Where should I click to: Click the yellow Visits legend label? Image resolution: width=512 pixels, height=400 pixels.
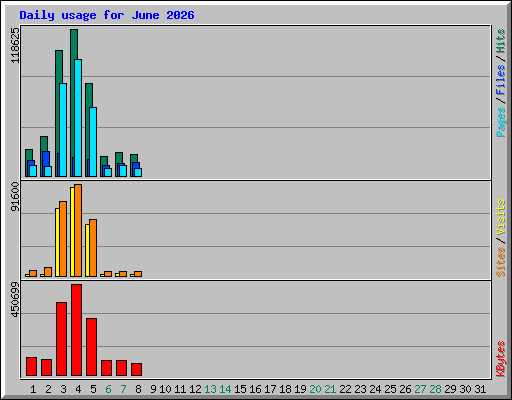pos(501,217)
